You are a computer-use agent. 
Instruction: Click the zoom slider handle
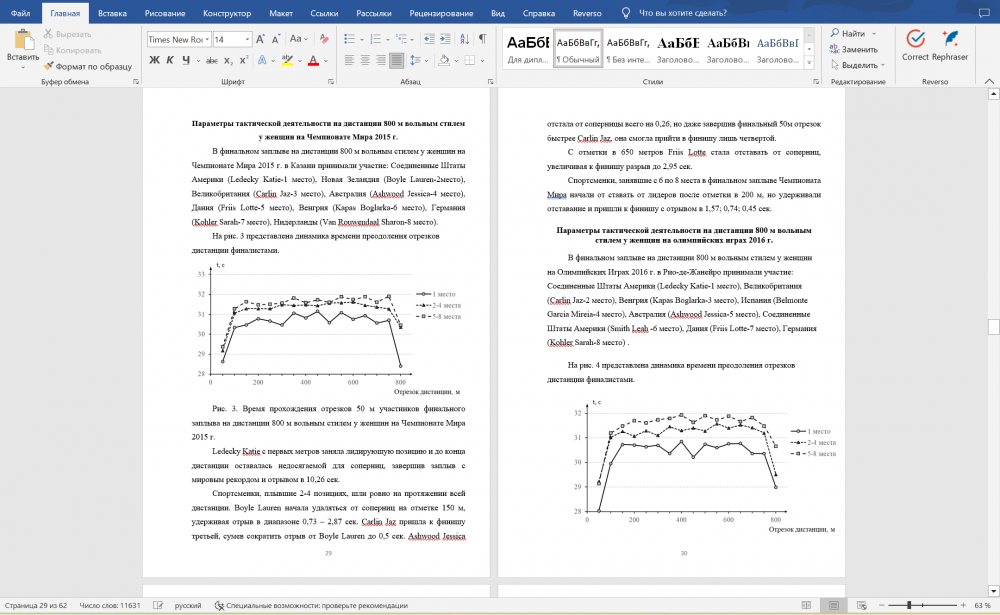908,605
